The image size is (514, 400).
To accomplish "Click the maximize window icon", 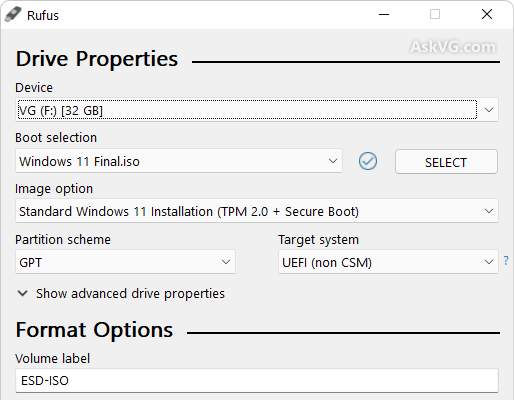I will (435, 14).
